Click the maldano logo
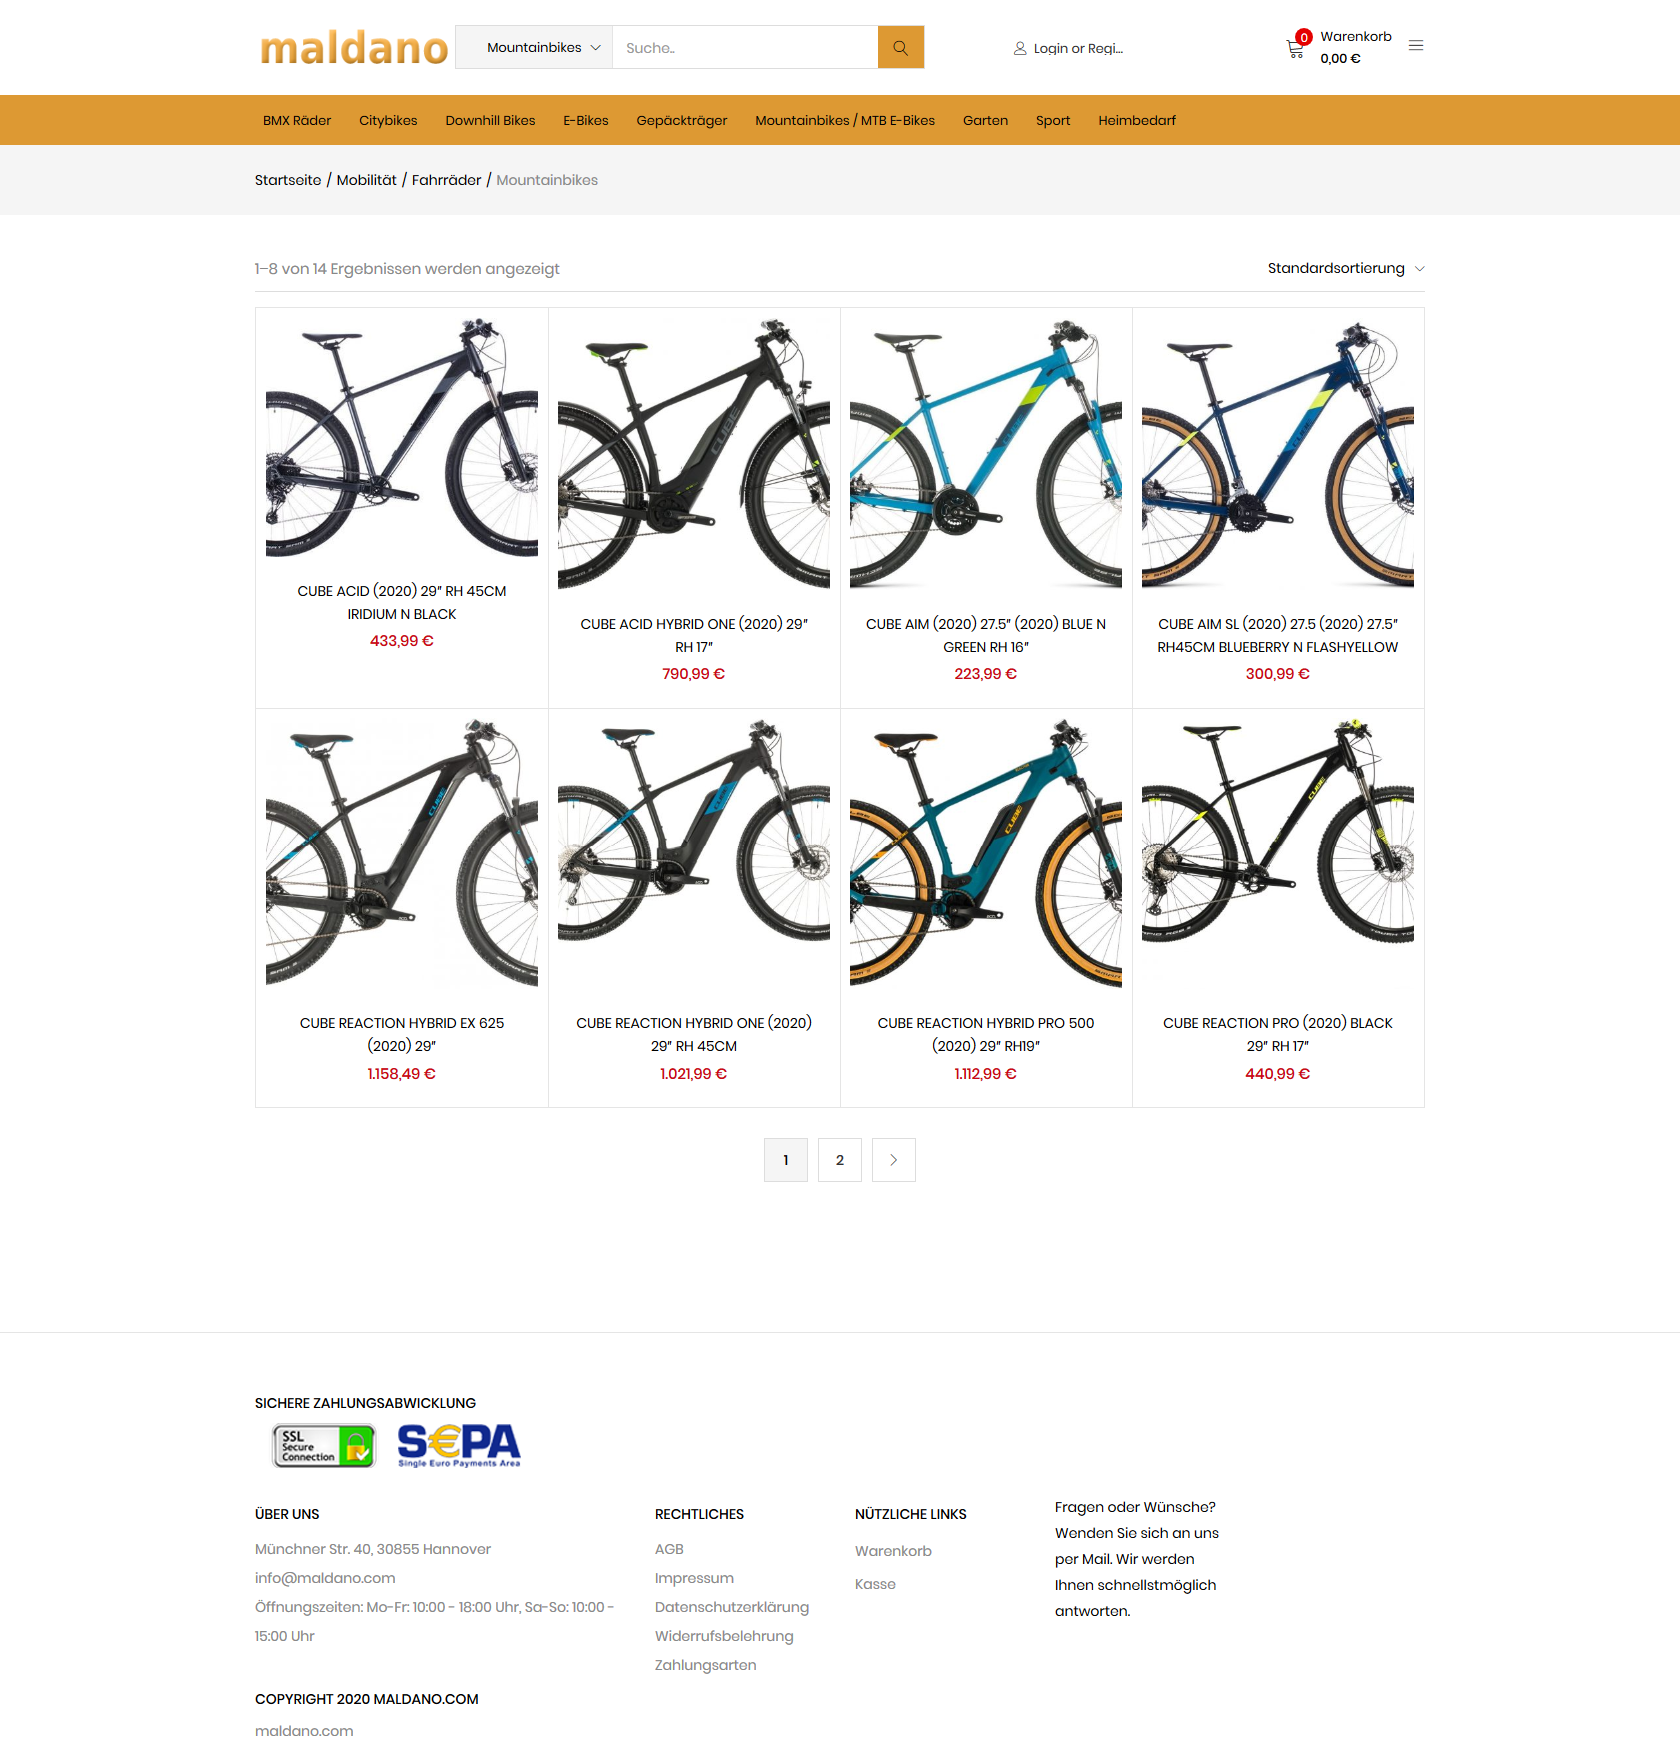Image resolution: width=1680 pixels, height=1742 pixels. (x=354, y=48)
